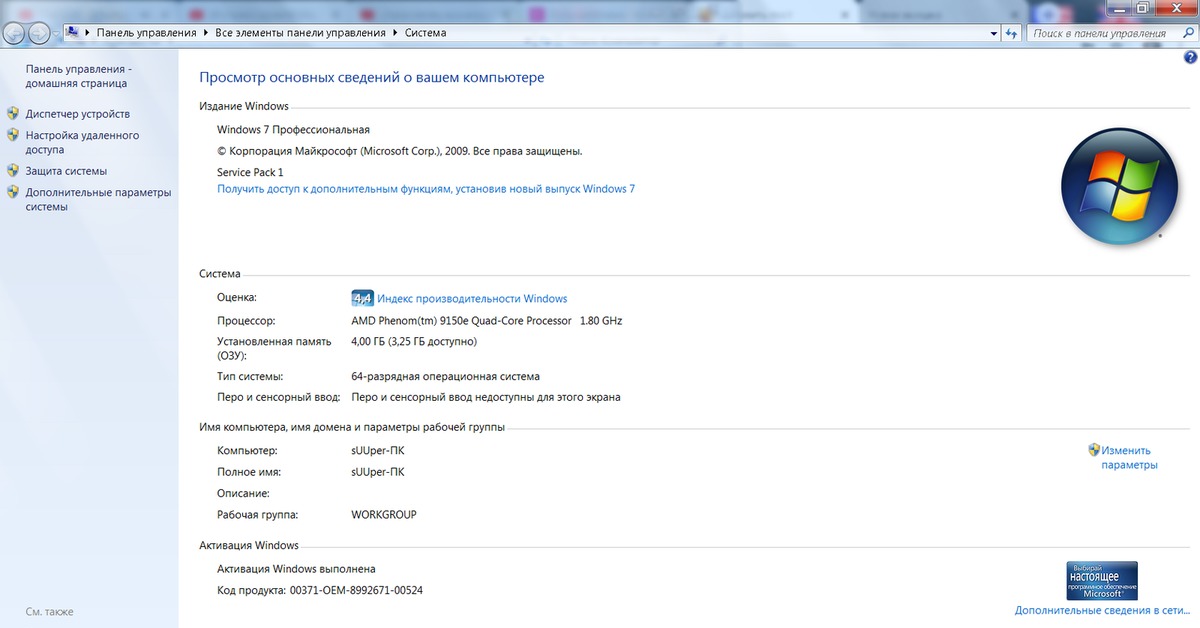
Task: Click the AMD Phenom 9150e processor text
Action: [486, 321]
